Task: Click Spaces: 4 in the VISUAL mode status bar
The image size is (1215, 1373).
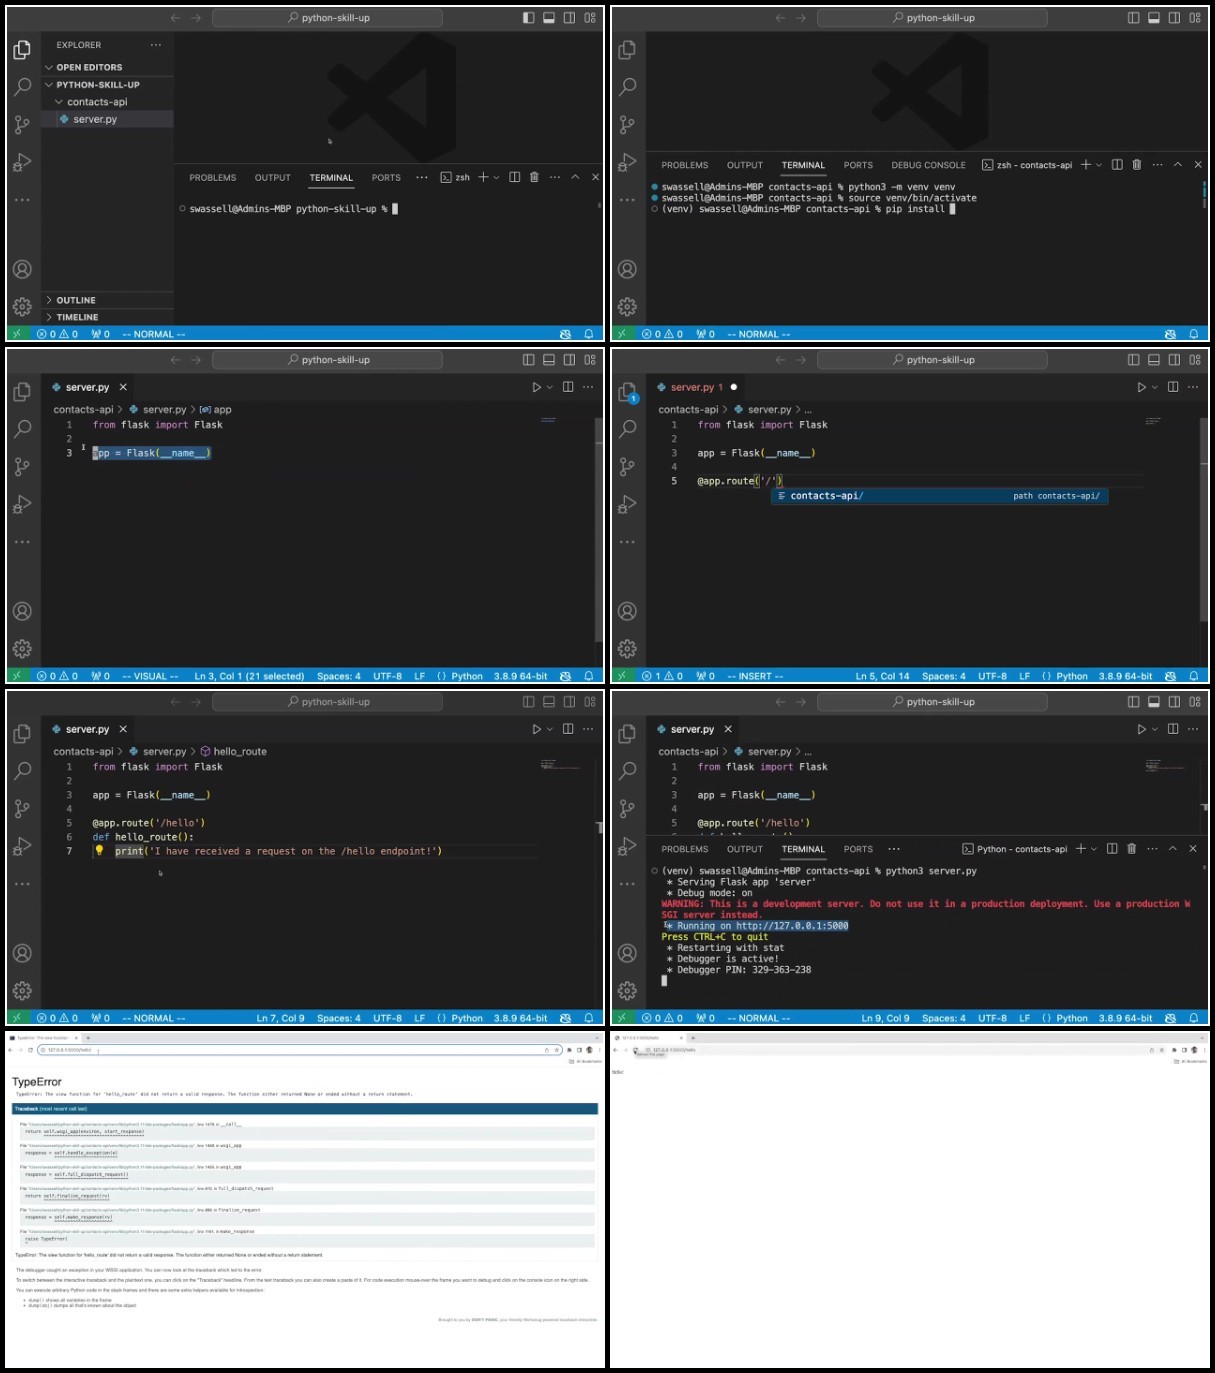Action: 339,676
